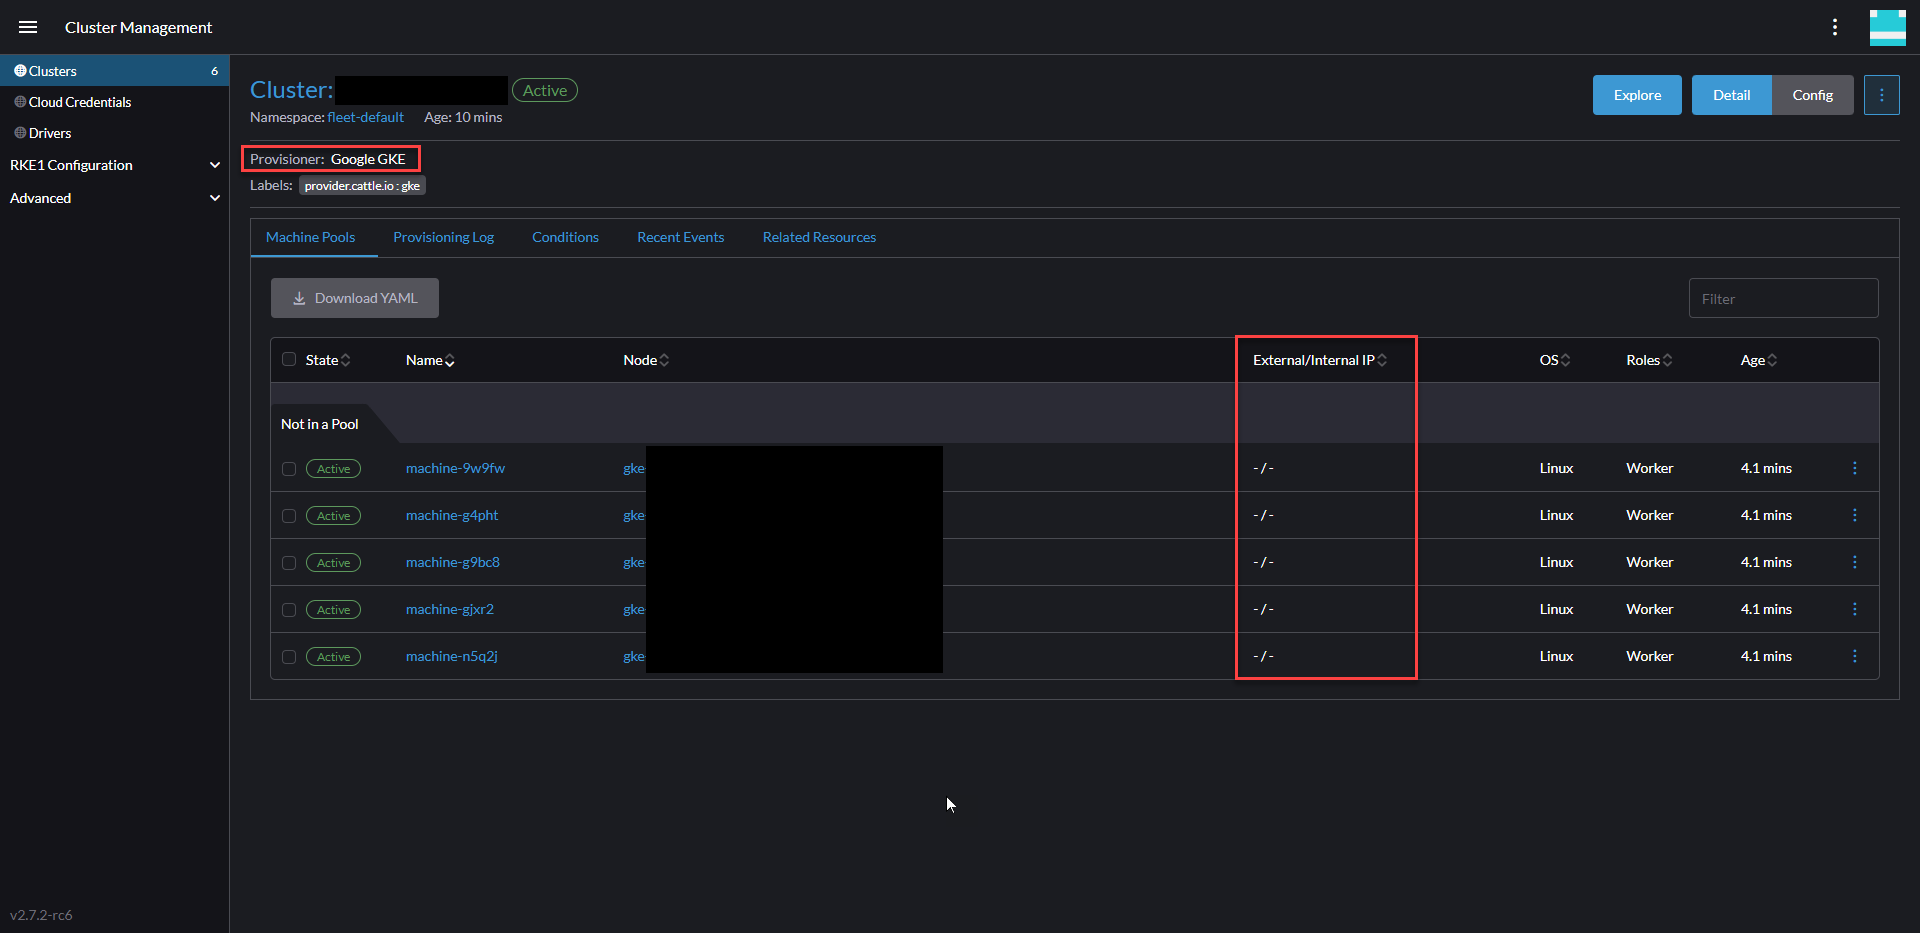
Task: Check the select-all checkbox in table header
Action: tap(288, 360)
